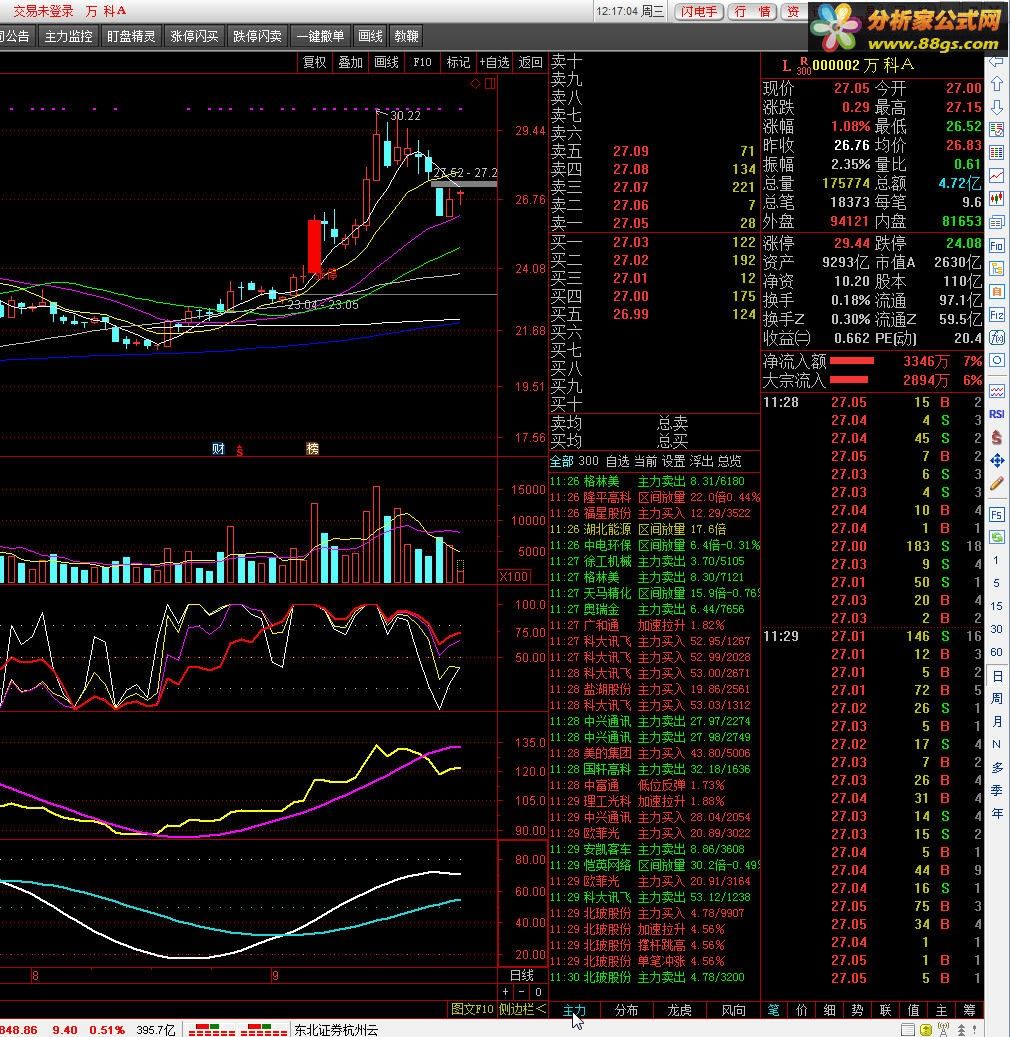Click the yellow status bar icon
The width and height of the screenshot is (1010, 1037).
[x=926, y=1030]
